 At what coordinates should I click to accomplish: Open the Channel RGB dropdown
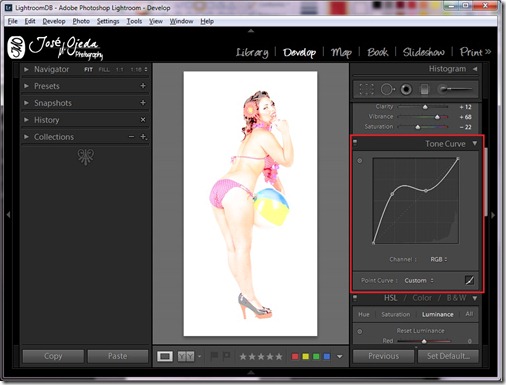pos(439,259)
